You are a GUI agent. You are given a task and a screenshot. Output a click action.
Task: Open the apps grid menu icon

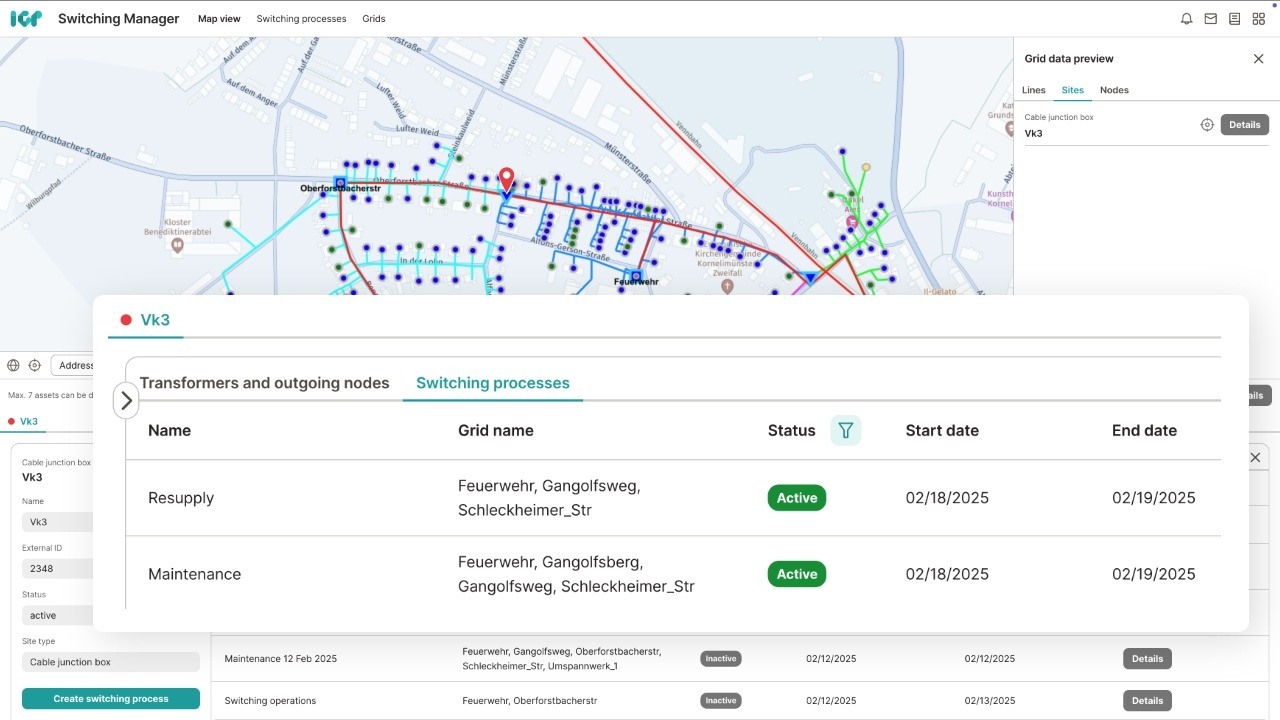1258,19
